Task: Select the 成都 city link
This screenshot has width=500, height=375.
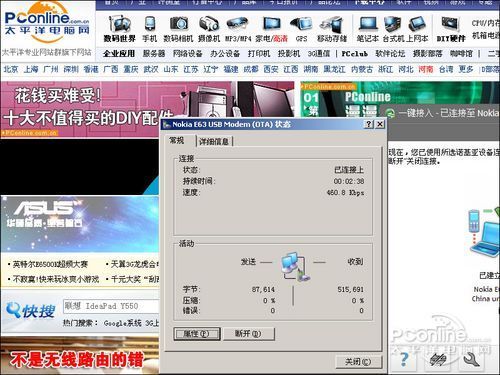Action: (x=251, y=69)
